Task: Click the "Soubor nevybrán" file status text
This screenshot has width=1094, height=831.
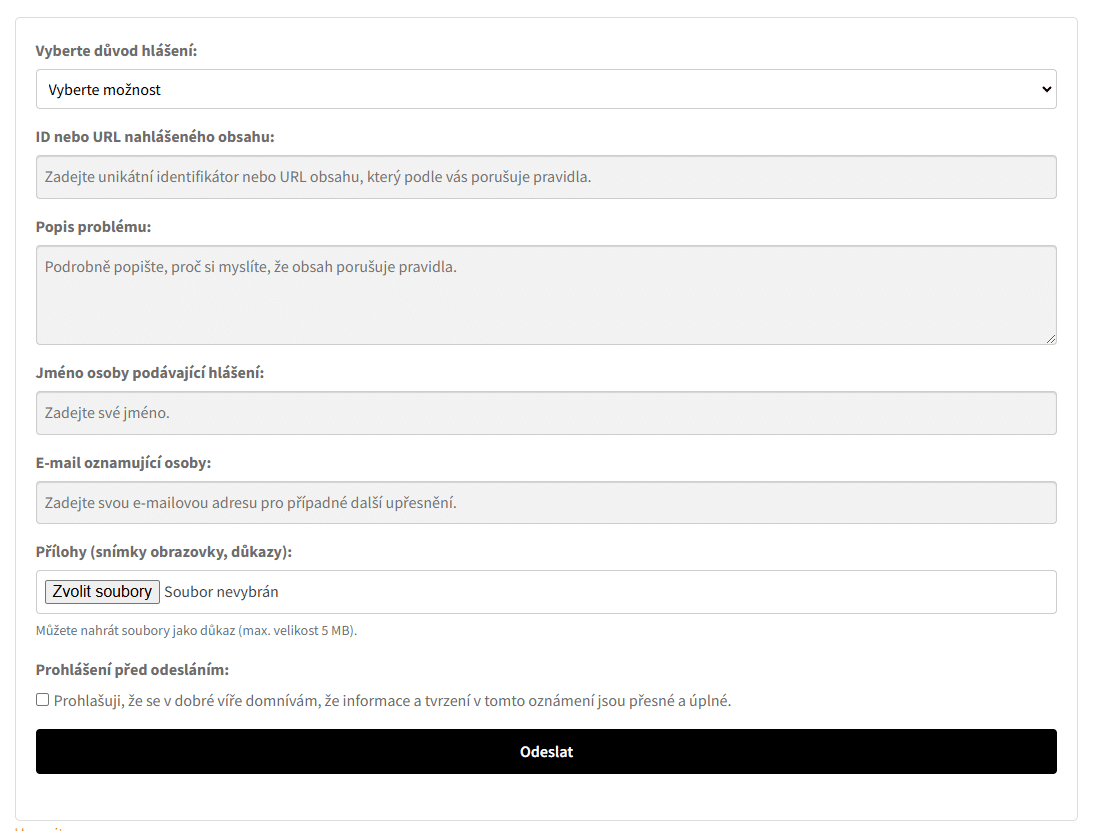Action: [x=221, y=592]
